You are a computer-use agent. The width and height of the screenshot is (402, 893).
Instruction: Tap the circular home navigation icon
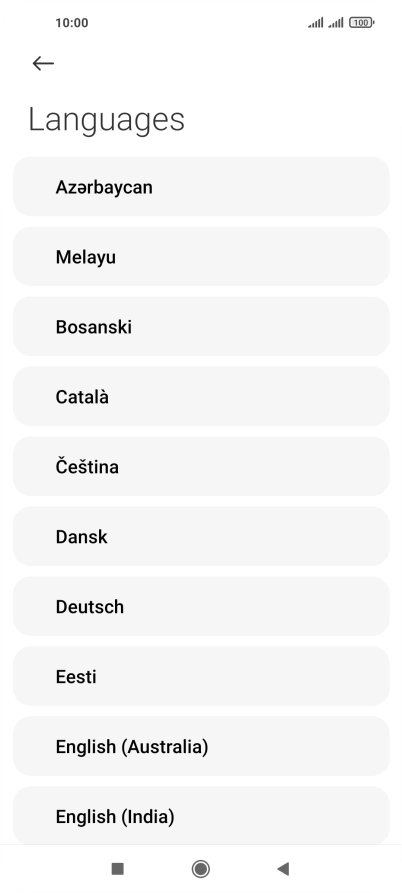[x=200, y=869]
